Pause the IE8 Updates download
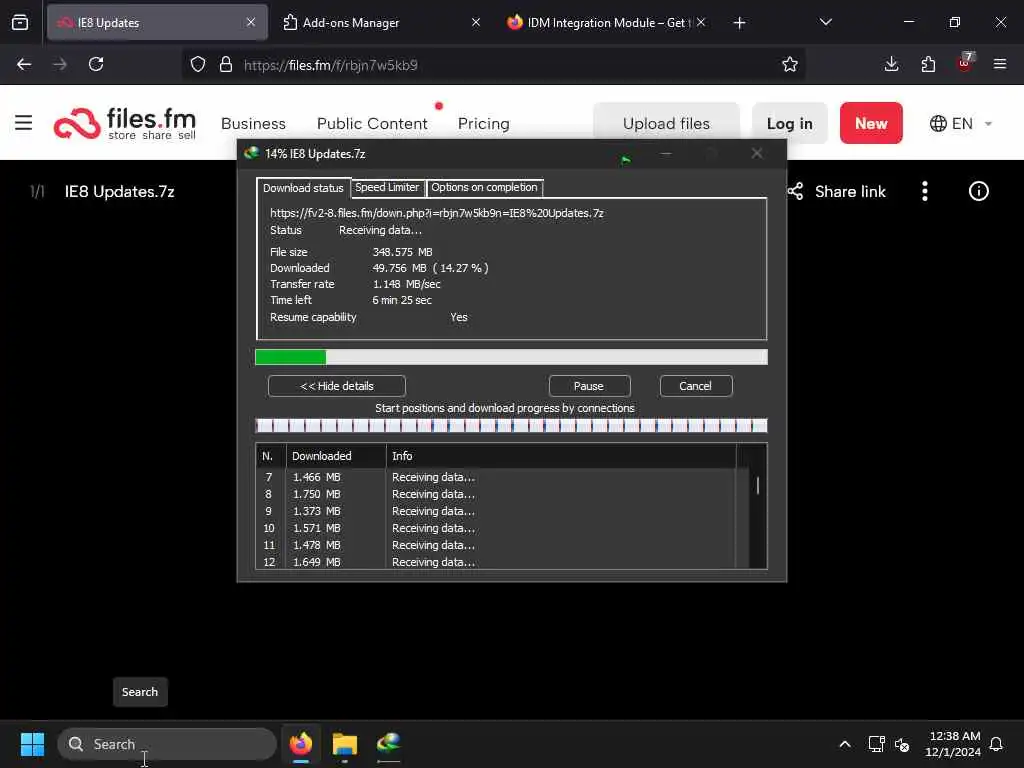 click(589, 386)
